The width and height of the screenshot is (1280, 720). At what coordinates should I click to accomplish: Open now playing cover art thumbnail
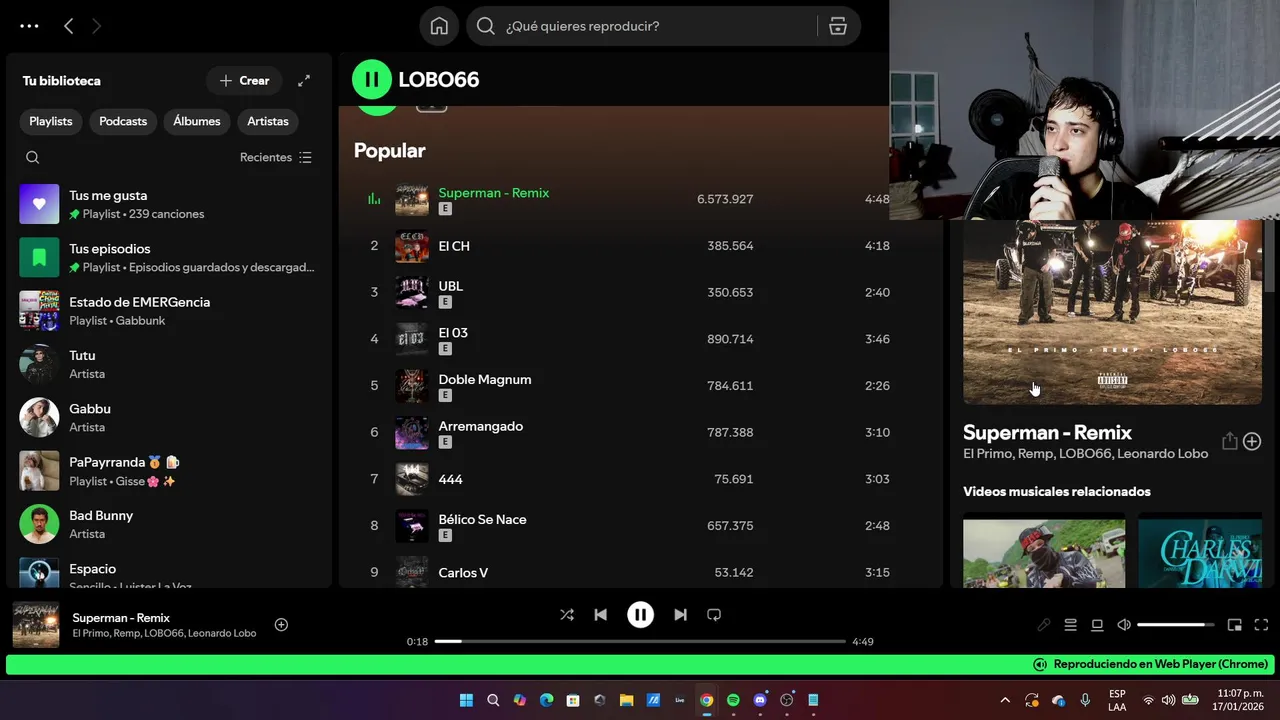[36, 625]
